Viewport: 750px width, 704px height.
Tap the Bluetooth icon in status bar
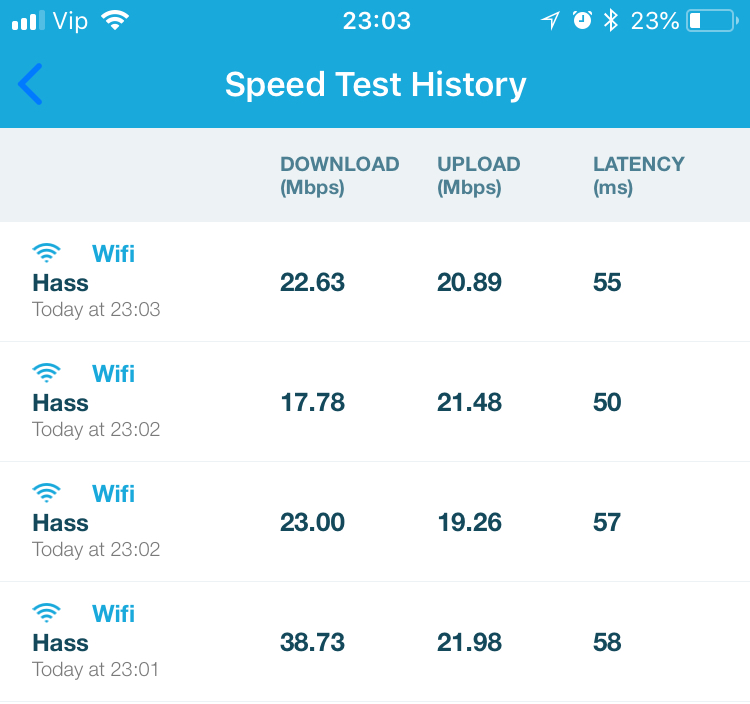[610, 21]
